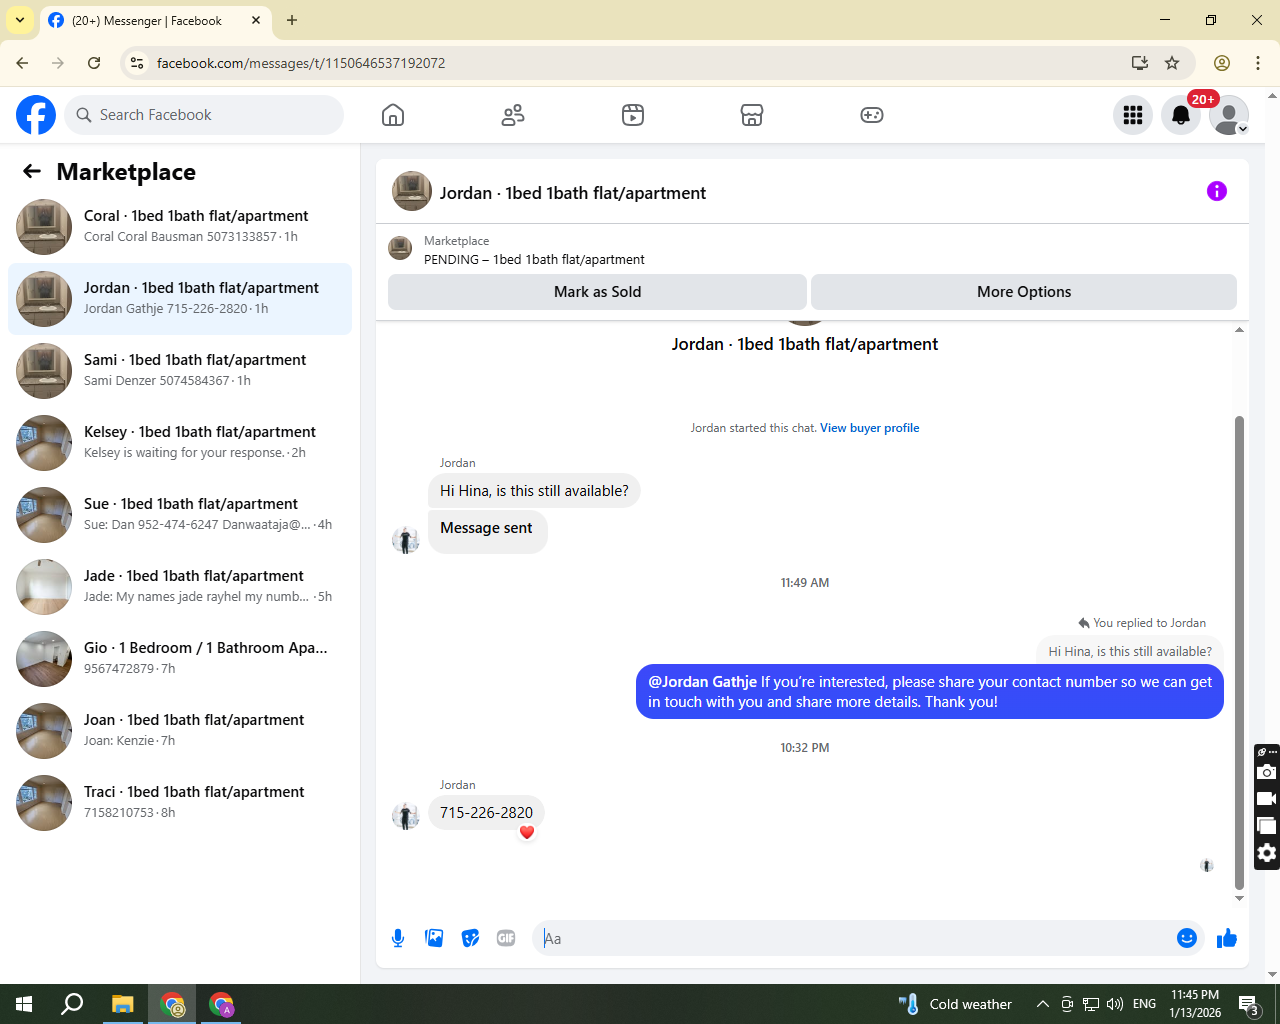Click the 'Hi Hina, is this still available?' bubble

(x=534, y=491)
